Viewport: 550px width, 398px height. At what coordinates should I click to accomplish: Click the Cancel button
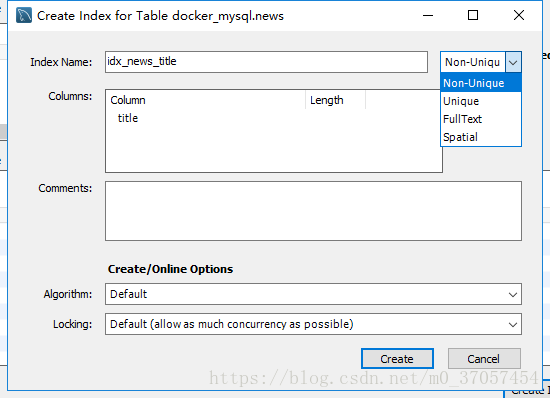[484, 358]
